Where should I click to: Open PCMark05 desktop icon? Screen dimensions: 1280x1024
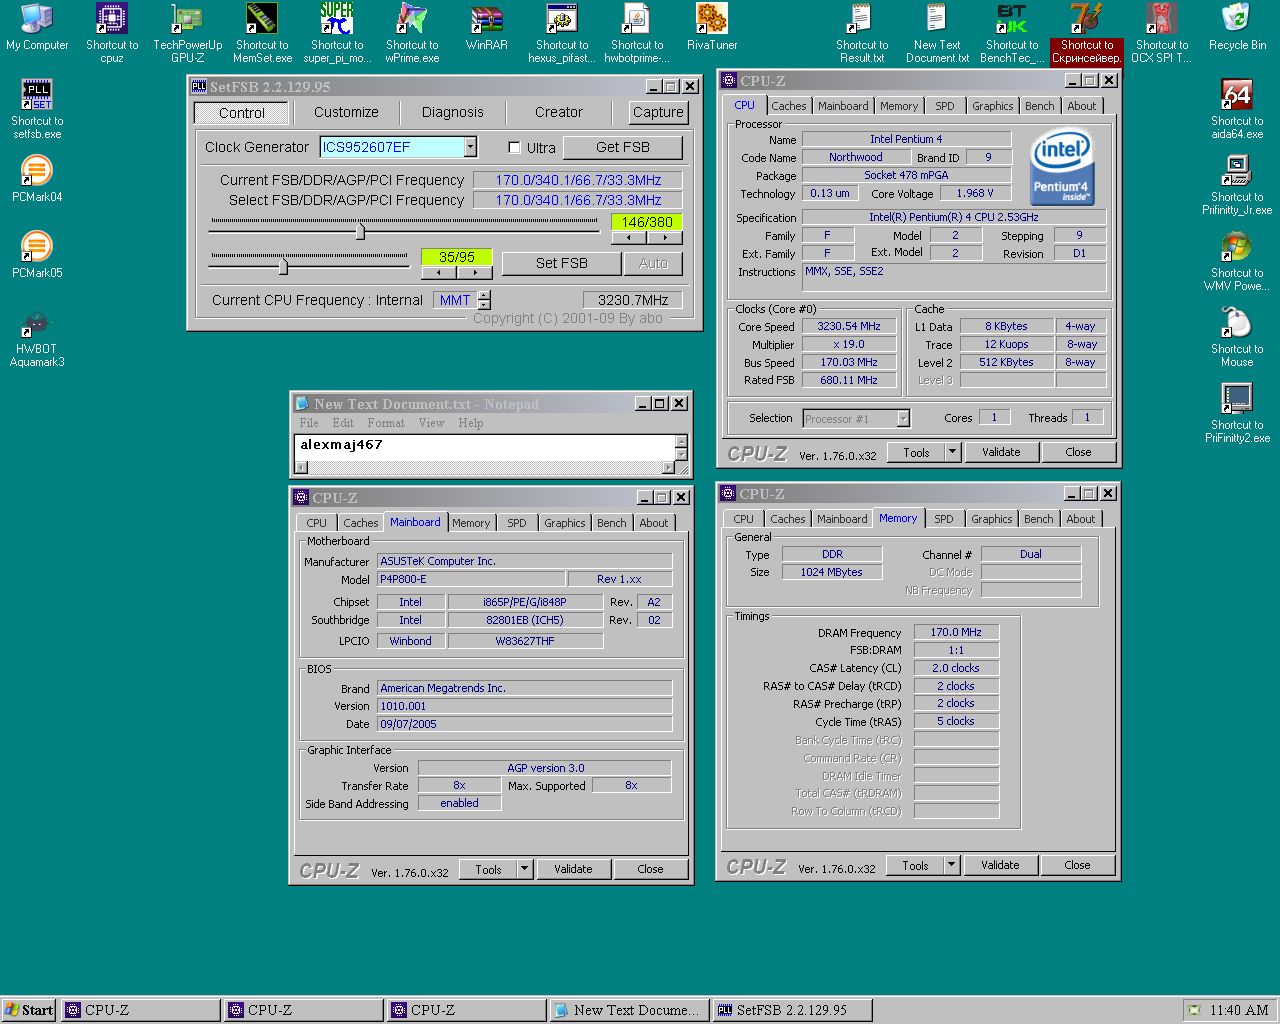[37, 255]
